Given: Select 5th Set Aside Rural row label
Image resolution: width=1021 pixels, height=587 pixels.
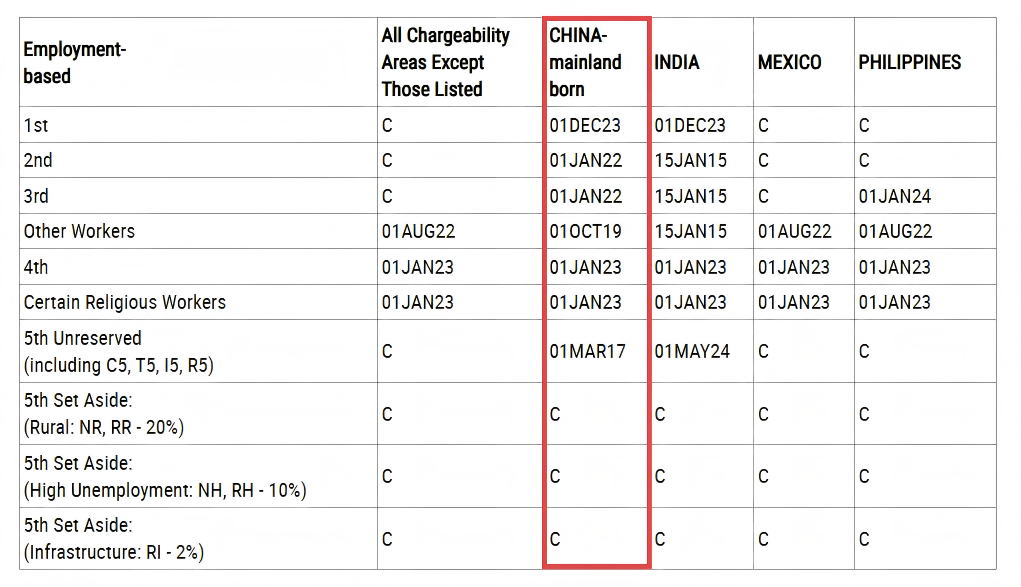Looking at the screenshot, I should [x=103, y=414].
